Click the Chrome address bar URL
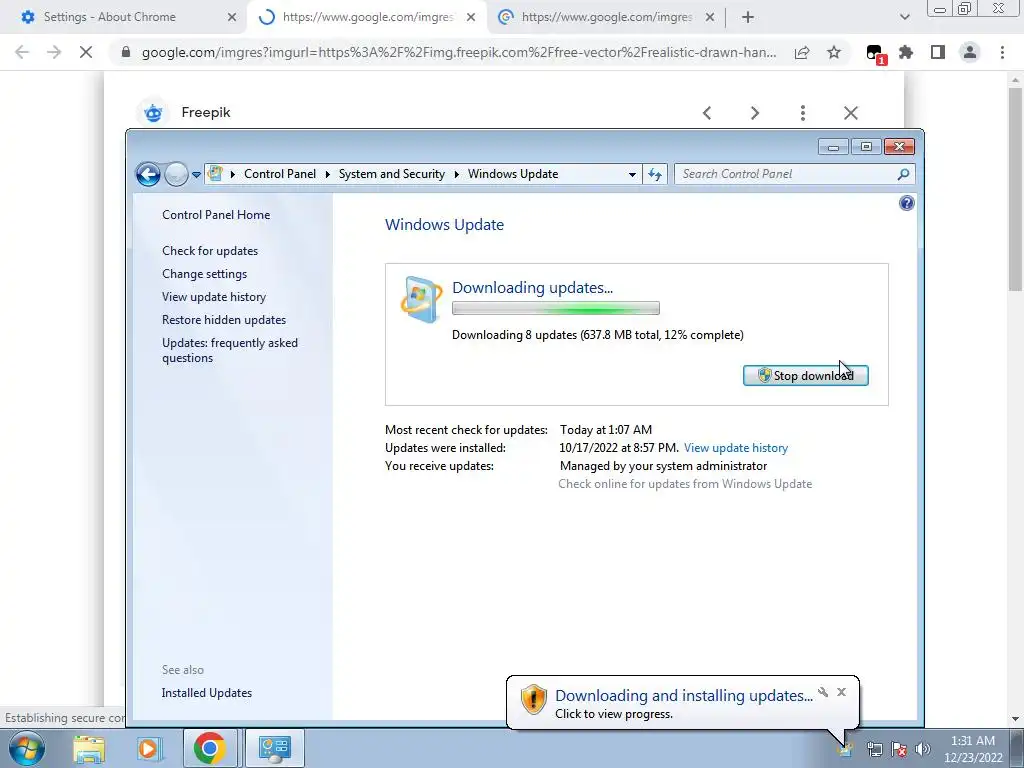The height and width of the screenshot is (768, 1024). click(458, 52)
